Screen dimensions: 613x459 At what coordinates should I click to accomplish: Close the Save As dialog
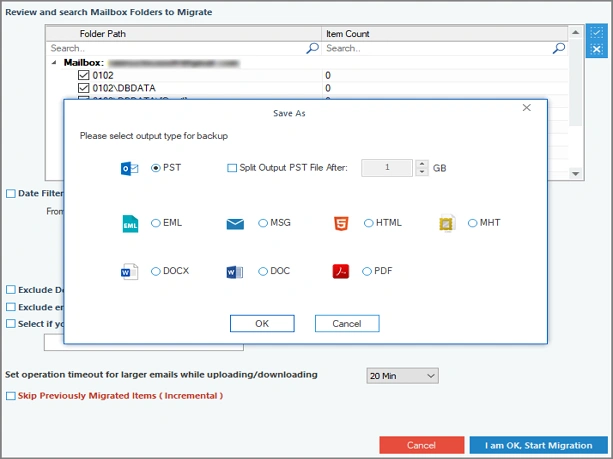526,107
